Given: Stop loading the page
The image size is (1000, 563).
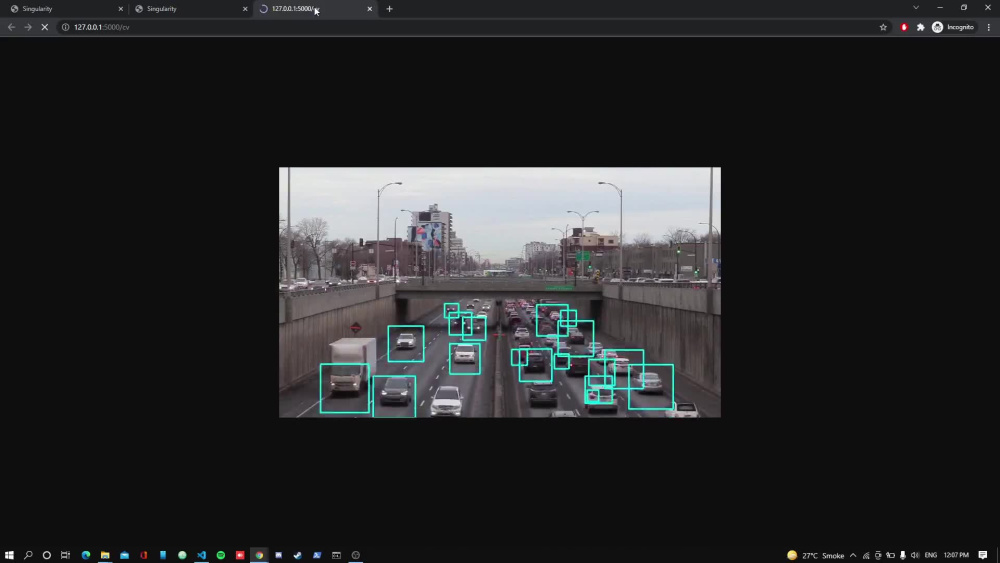Looking at the screenshot, I should pyautogui.click(x=45, y=27).
